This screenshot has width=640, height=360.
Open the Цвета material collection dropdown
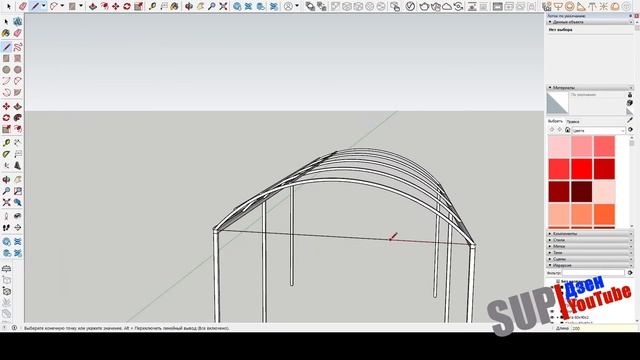tap(598, 130)
